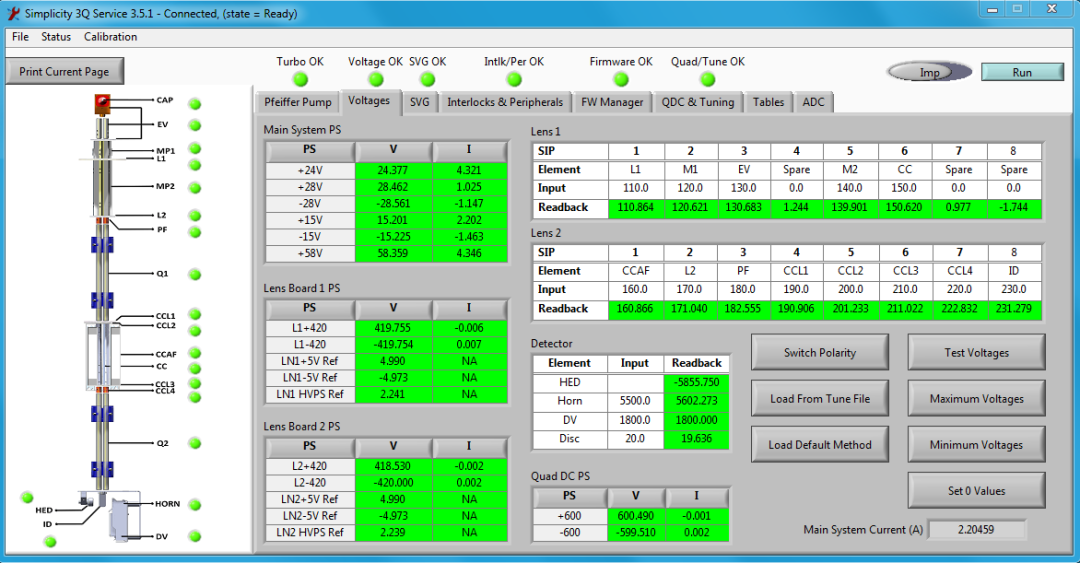Click the Turbo OK status LED
1080x563 pixels.
[x=300, y=79]
